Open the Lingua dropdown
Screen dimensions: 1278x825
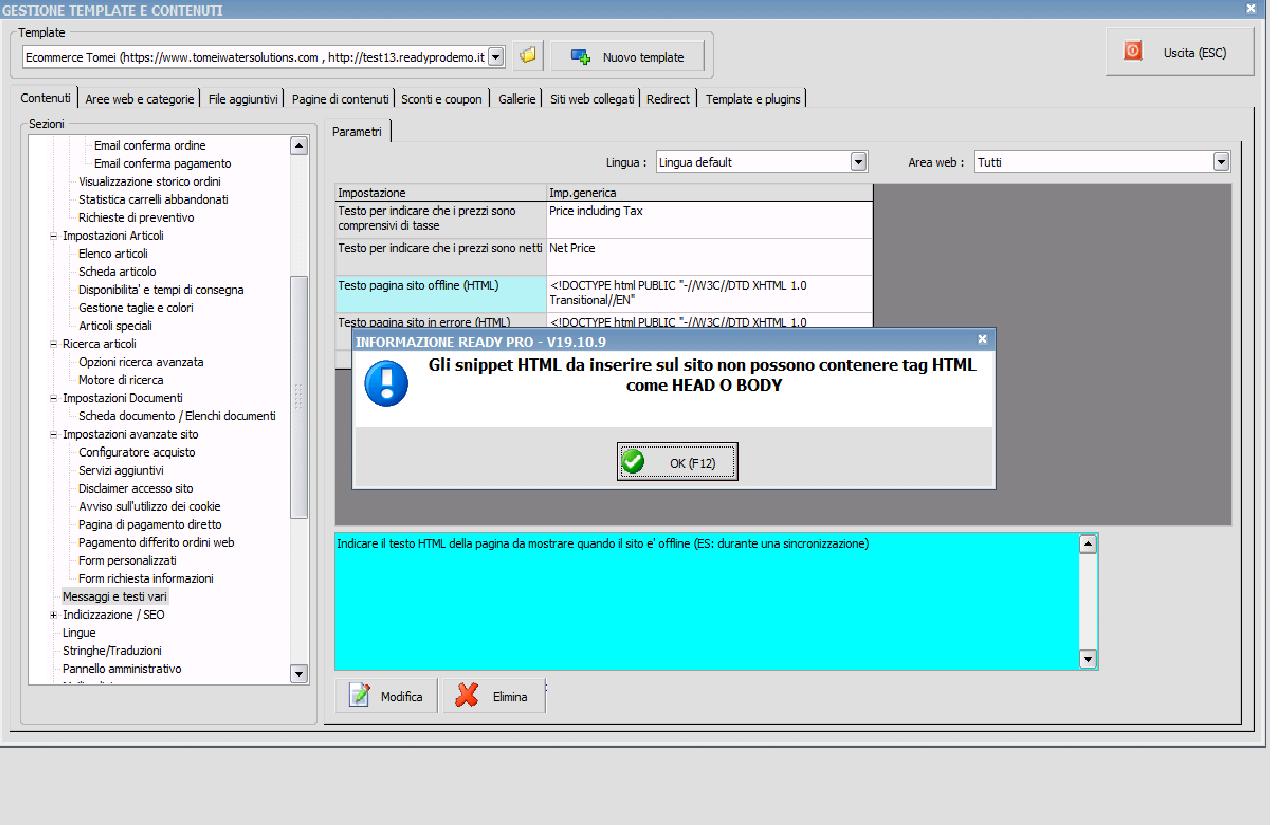coord(858,162)
